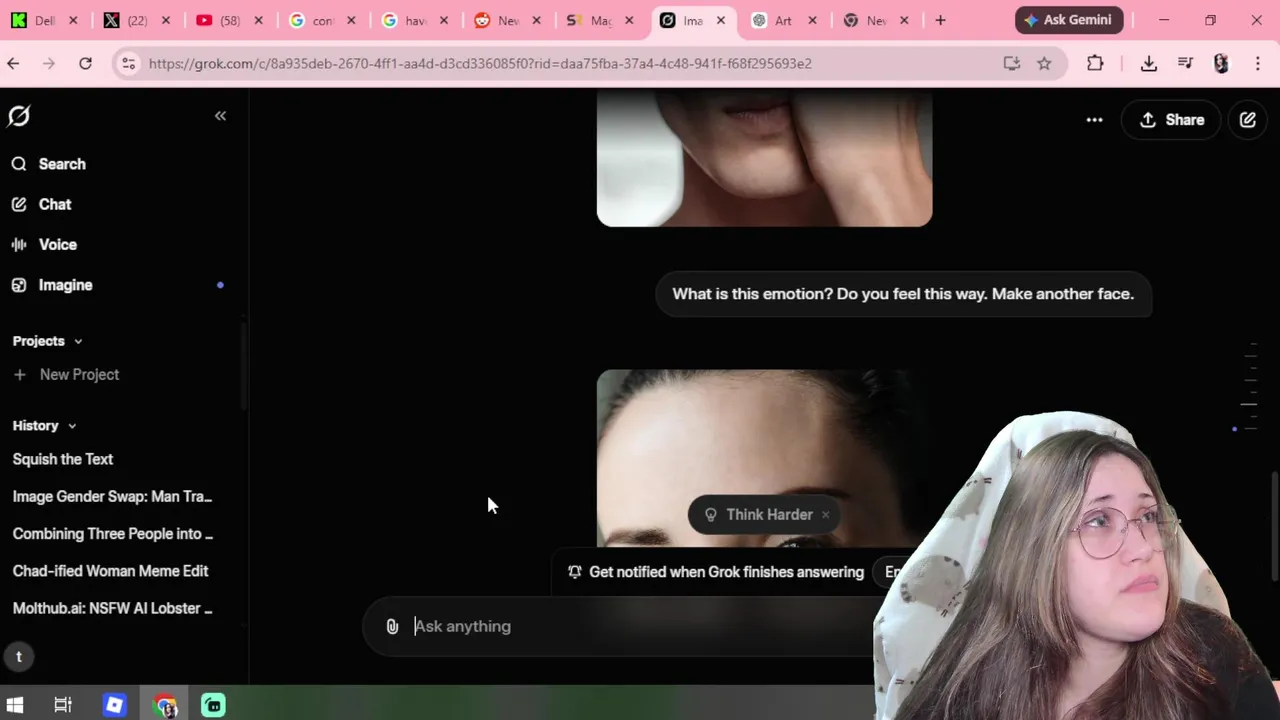This screenshot has height=720, width=1280.
Task: Open Chrome three-dot menu
Action: click(x=1258, y=63)
